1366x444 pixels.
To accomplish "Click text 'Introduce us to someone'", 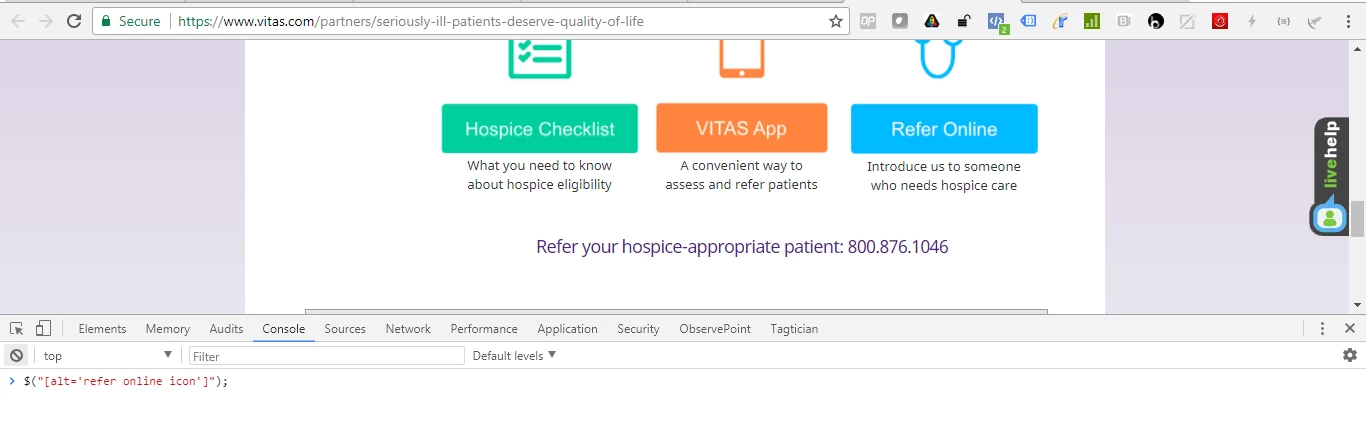I will pos(944,167).
